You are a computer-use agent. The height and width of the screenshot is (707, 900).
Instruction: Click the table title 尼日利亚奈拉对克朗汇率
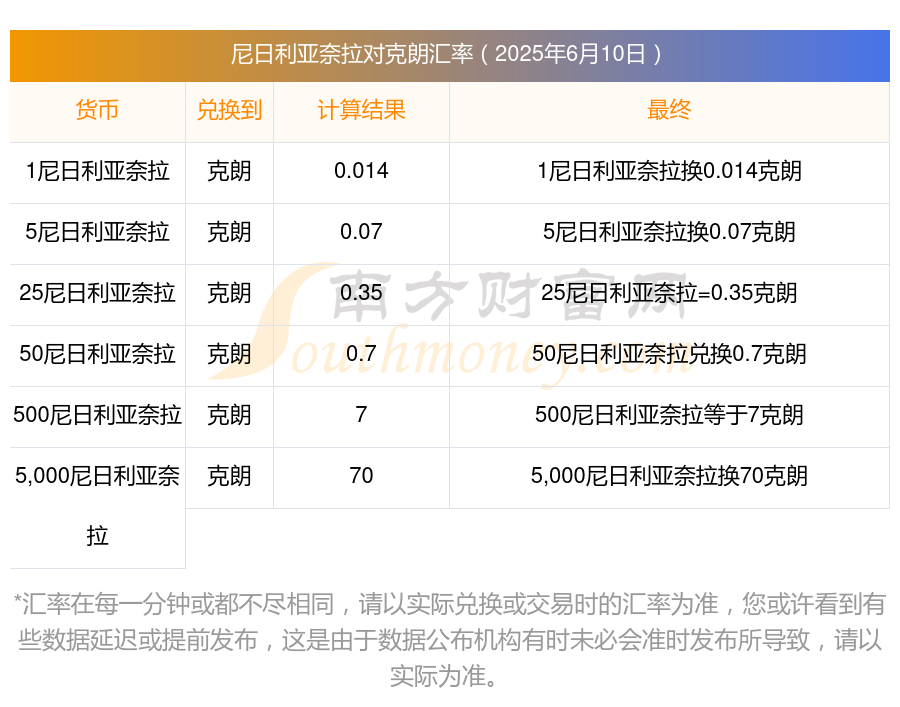pos(352,55)
